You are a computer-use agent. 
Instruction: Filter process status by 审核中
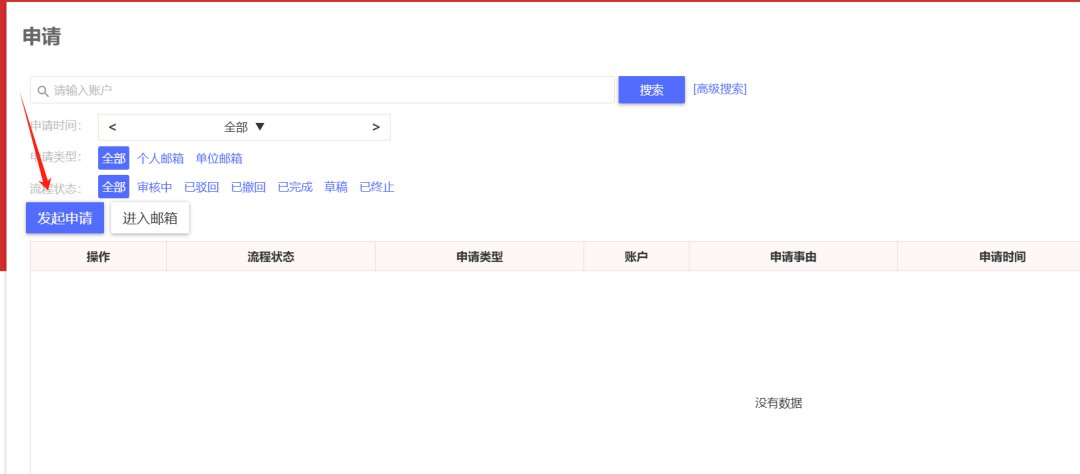155,187
